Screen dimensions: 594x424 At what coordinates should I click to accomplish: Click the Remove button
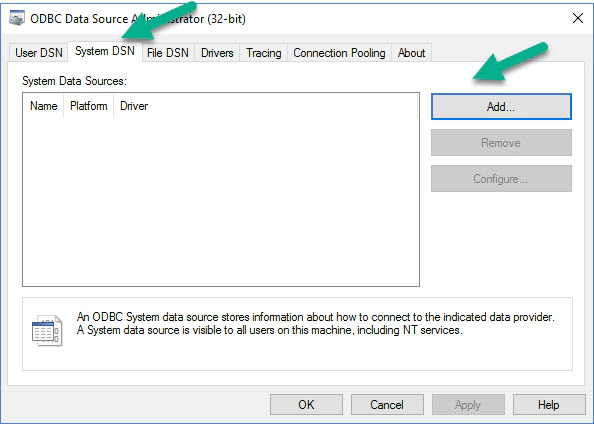501,142
